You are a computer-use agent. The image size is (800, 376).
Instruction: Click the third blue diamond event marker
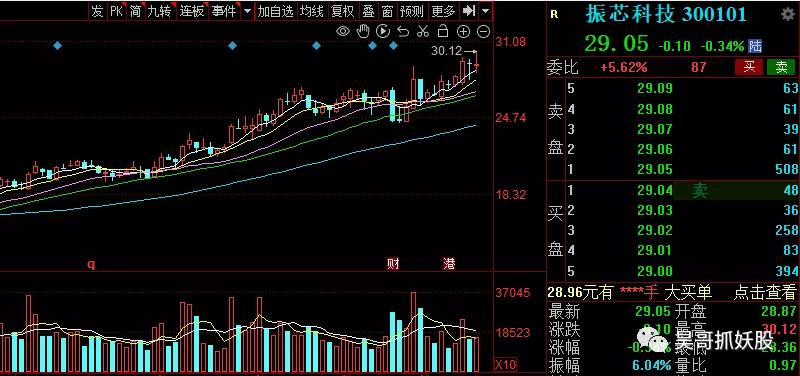[x=316, y=46]
